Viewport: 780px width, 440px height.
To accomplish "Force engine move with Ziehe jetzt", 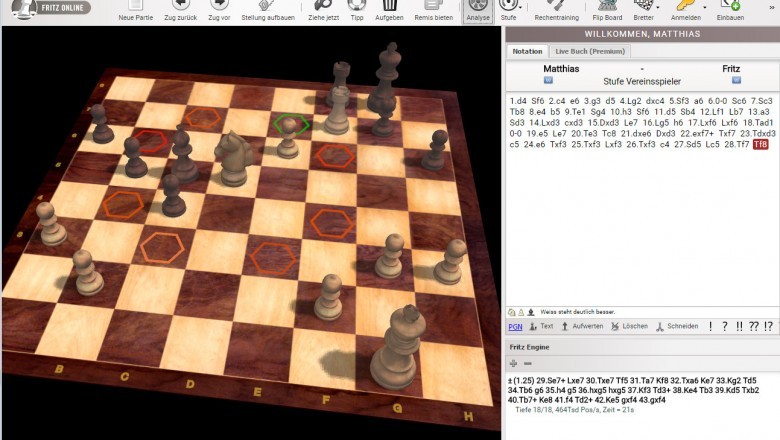I will 323,11.
